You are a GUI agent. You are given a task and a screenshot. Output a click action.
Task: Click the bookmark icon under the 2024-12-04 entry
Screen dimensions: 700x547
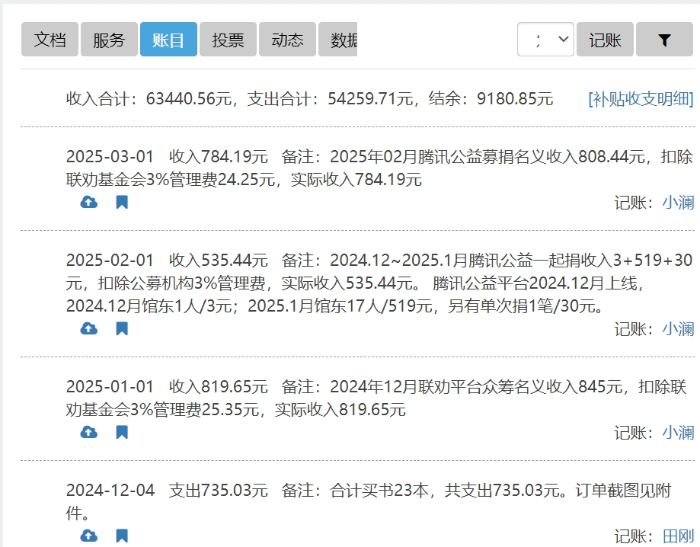122,536
